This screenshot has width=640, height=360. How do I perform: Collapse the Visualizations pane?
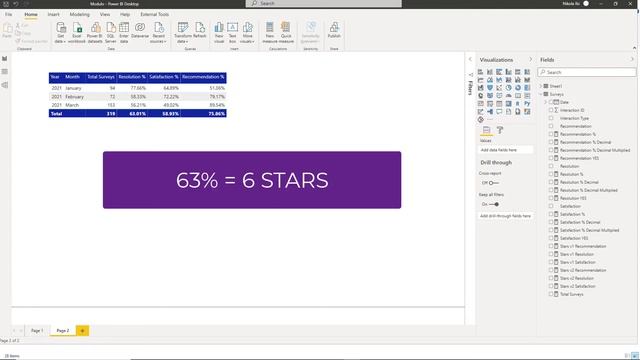[531, 60]
